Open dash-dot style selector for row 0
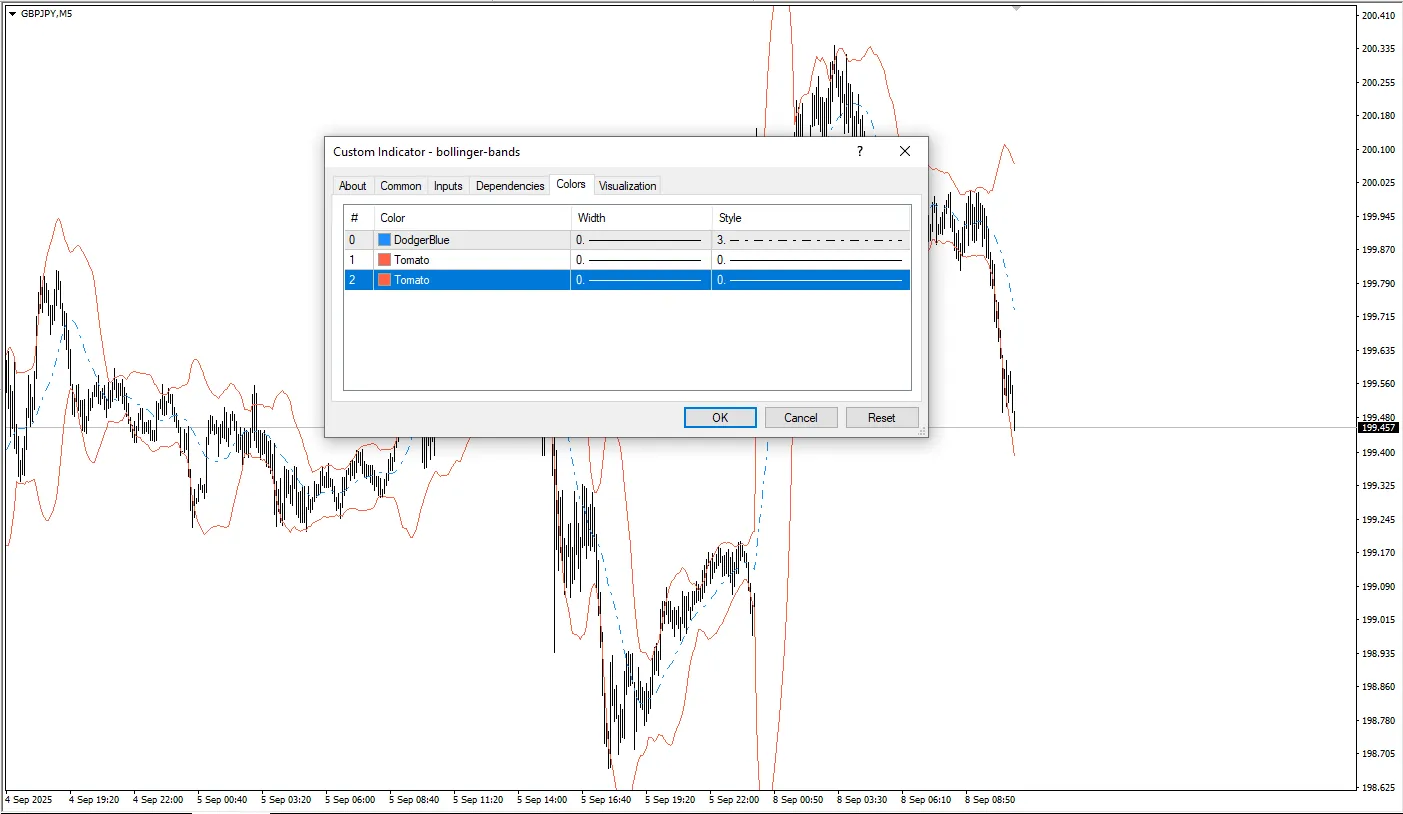The width and height of the screenshot is (1403, 814). tap(811, 240)
